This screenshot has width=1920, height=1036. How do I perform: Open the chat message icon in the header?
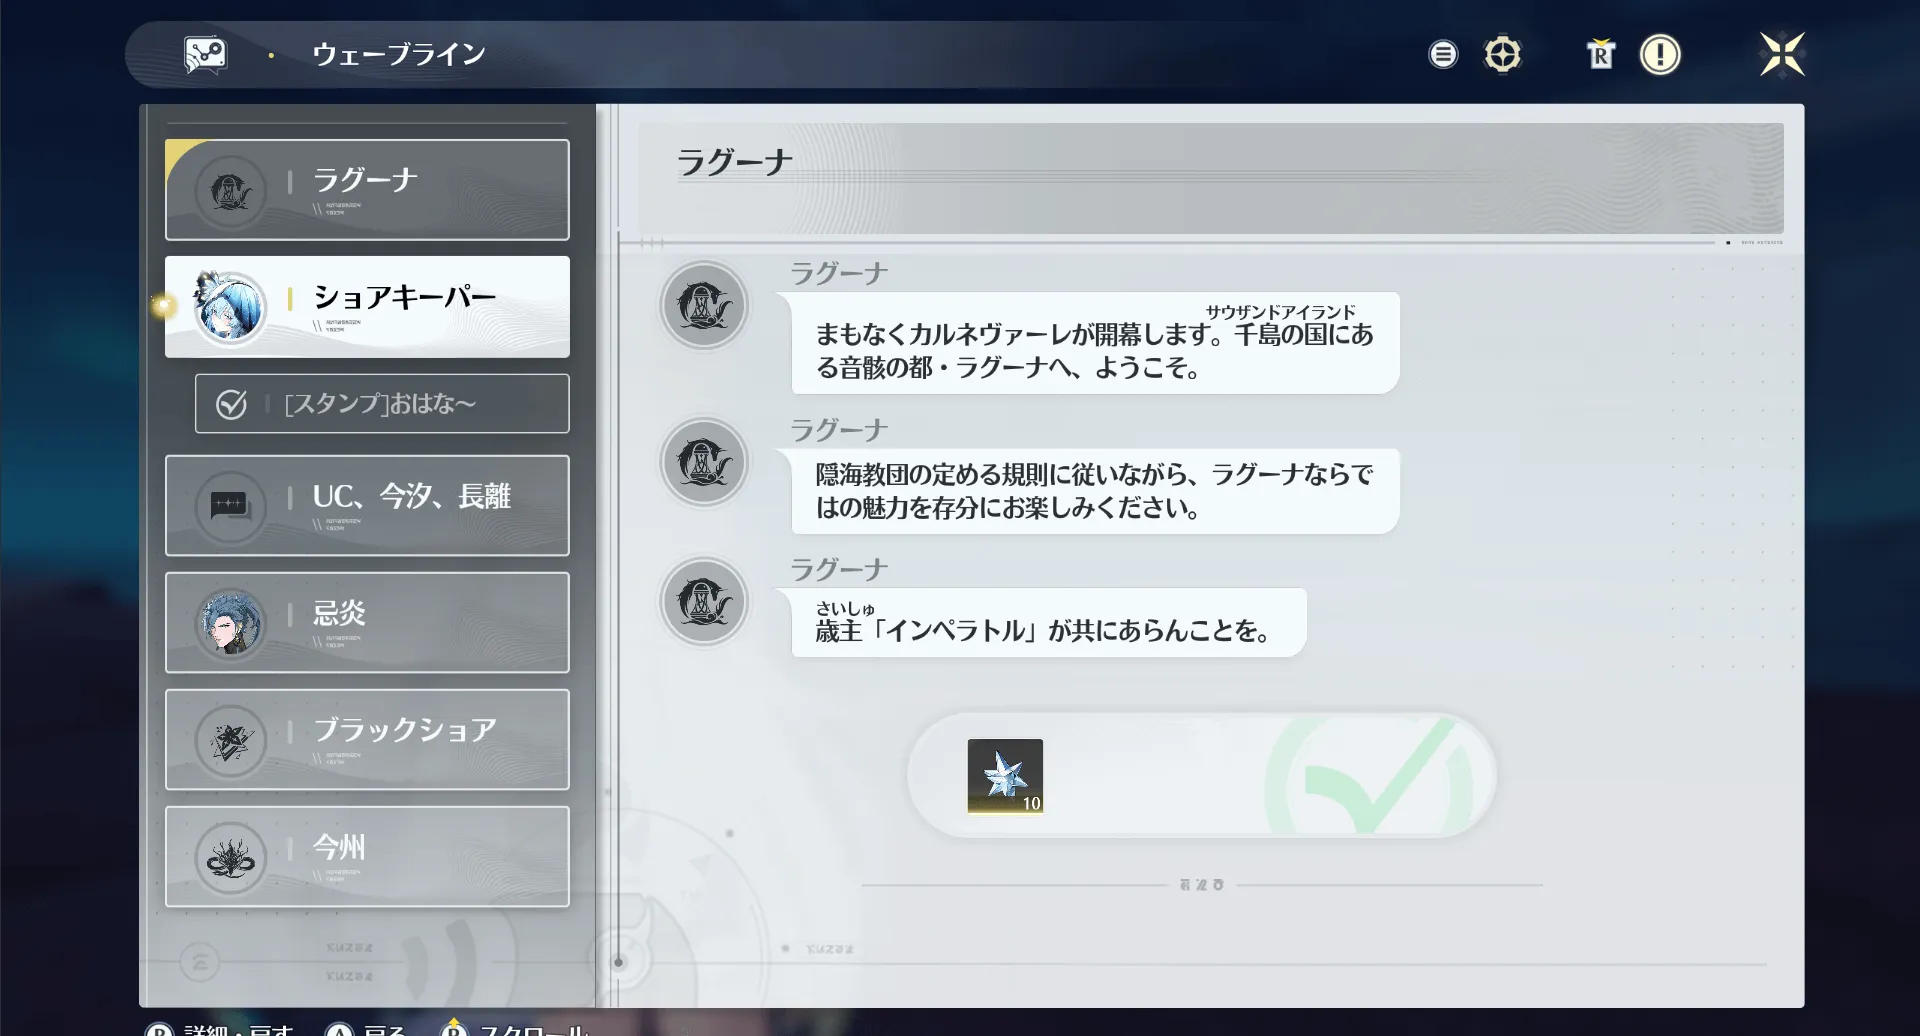point(205,54)
